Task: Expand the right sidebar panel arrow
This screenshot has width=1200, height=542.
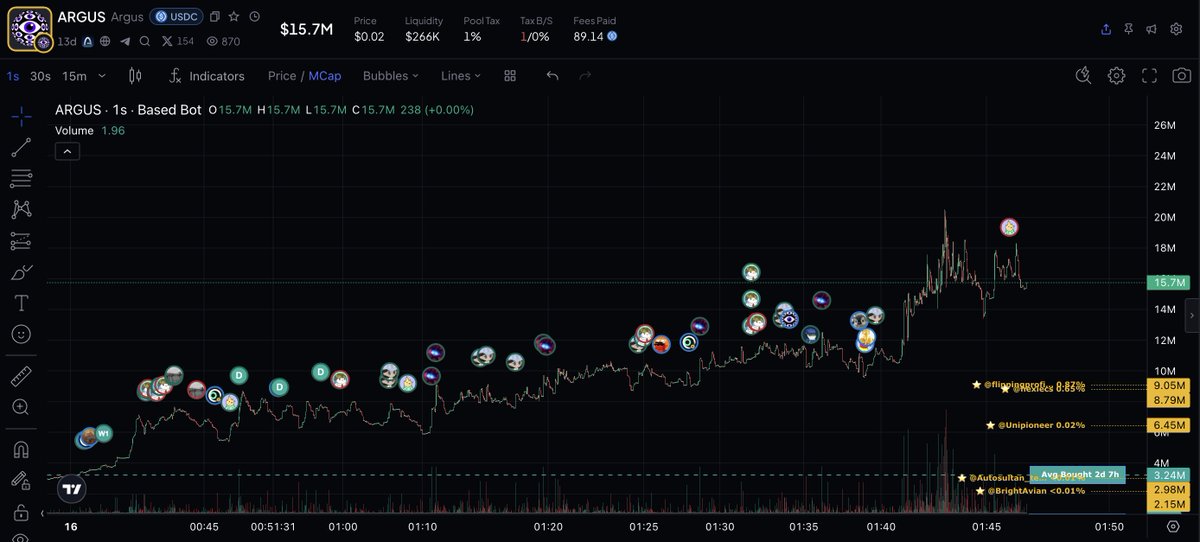Action: (x=1191, y=315)
